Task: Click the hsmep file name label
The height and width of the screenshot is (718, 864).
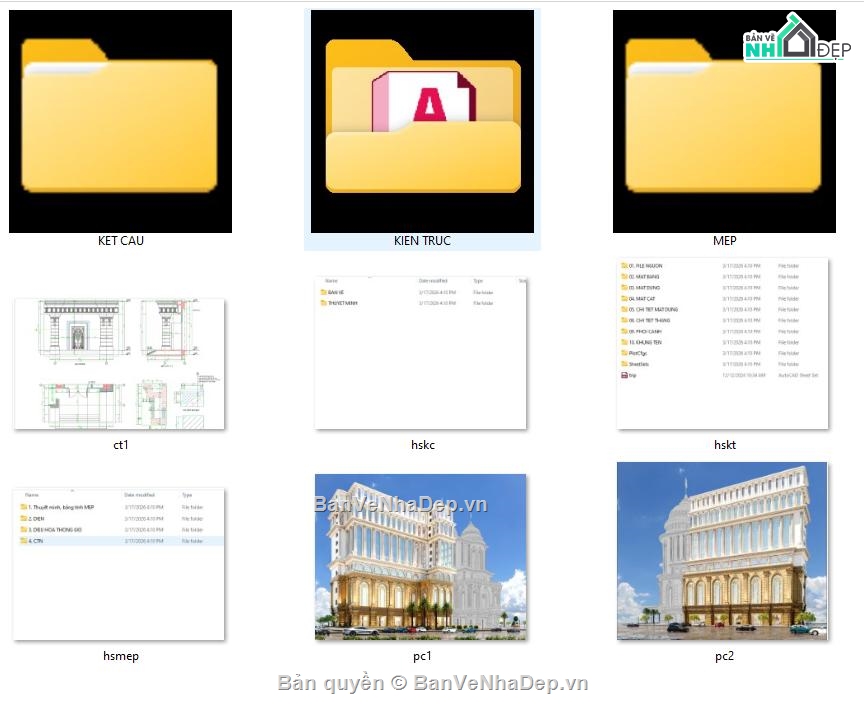Action: [x=121, y=656]
